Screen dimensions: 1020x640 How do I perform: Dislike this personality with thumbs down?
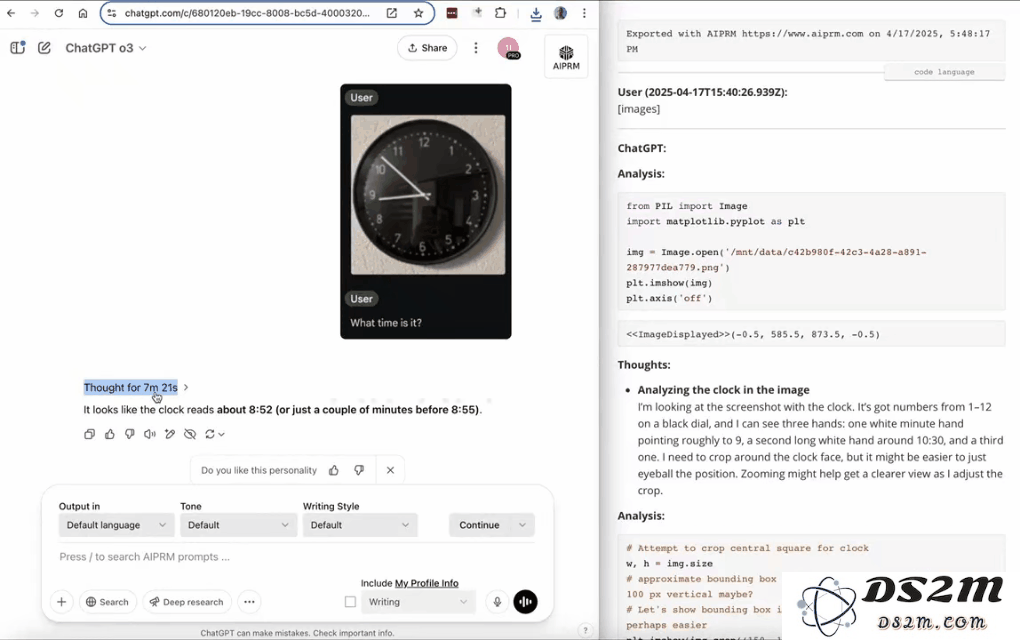(359, 470)
